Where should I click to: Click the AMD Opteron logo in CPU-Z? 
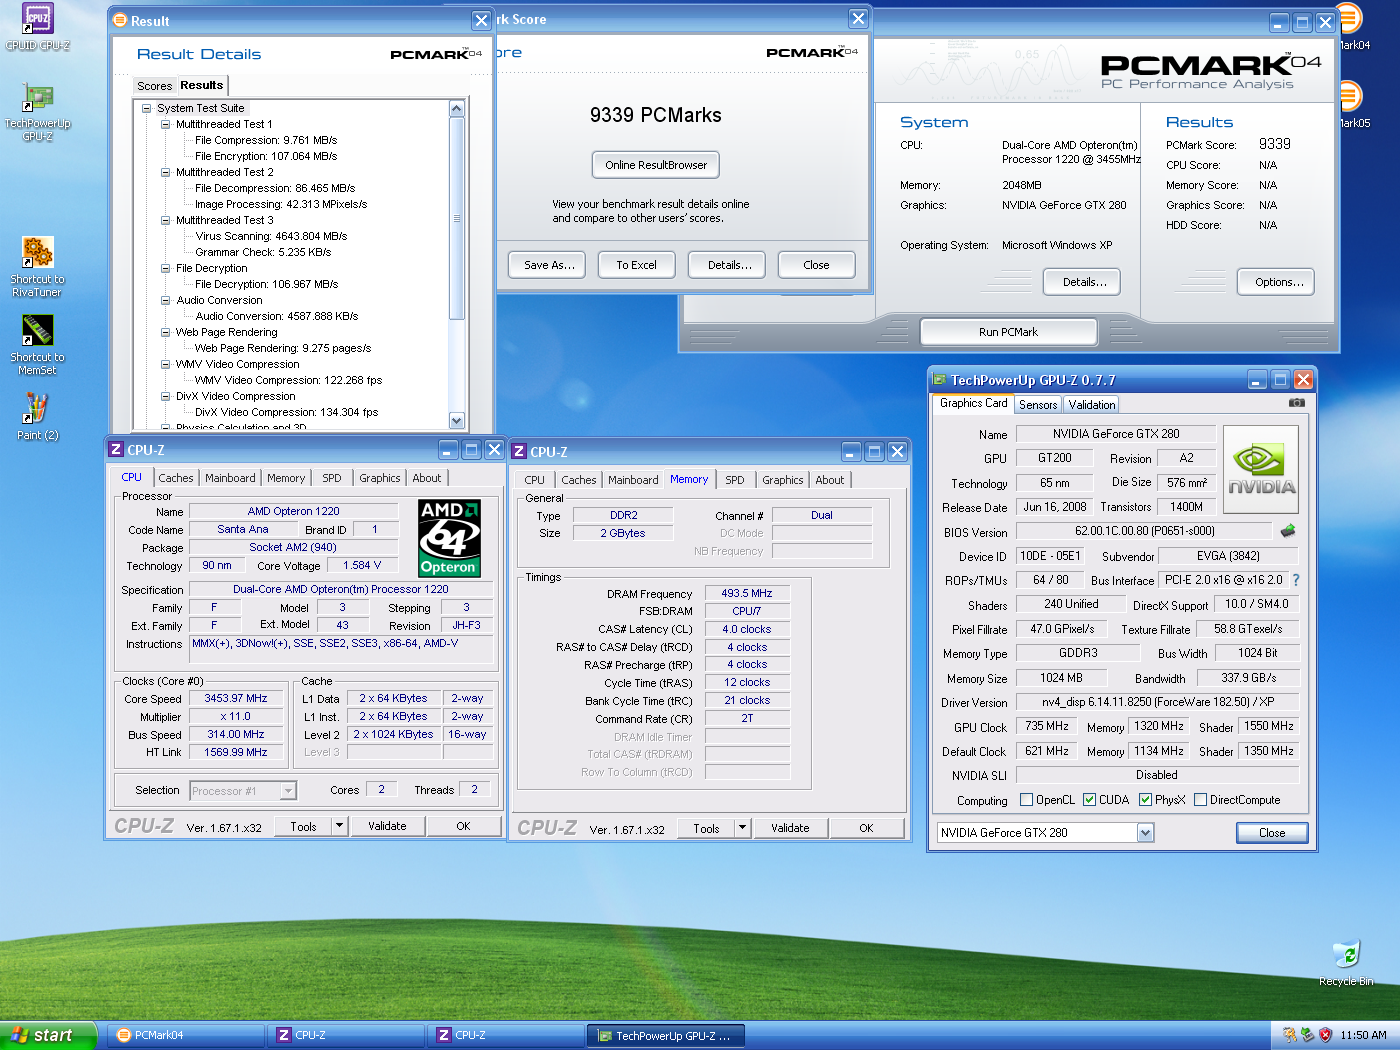point(449,538)
